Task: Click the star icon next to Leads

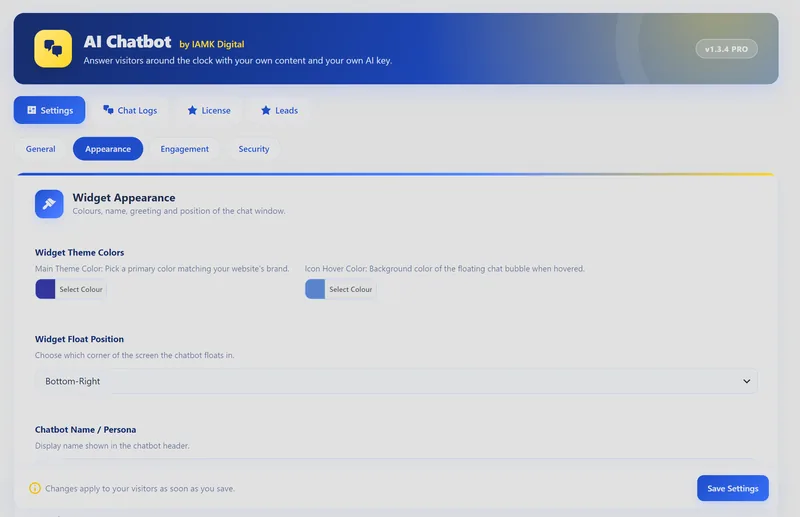Action: [266, 110]
